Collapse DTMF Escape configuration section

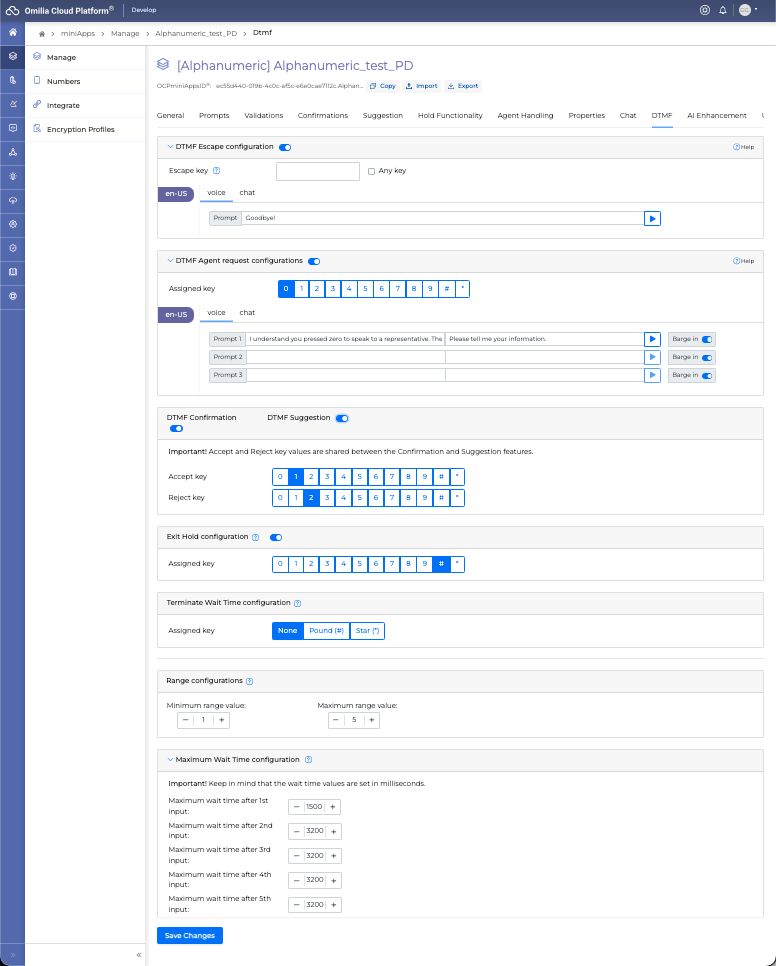pos(170,147)
